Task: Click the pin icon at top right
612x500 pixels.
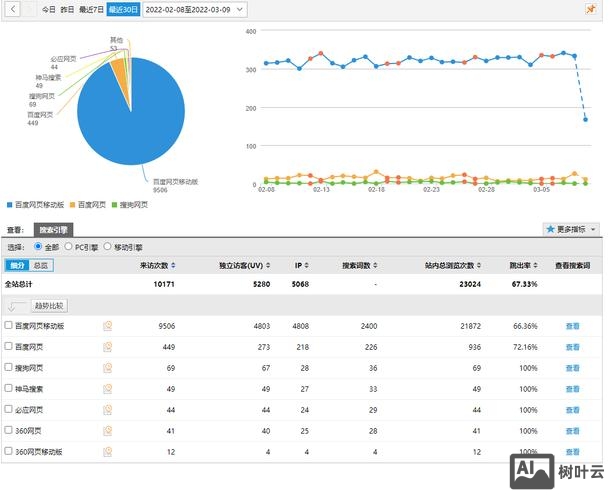Action: pyautogui.click(x=590, y=9)
